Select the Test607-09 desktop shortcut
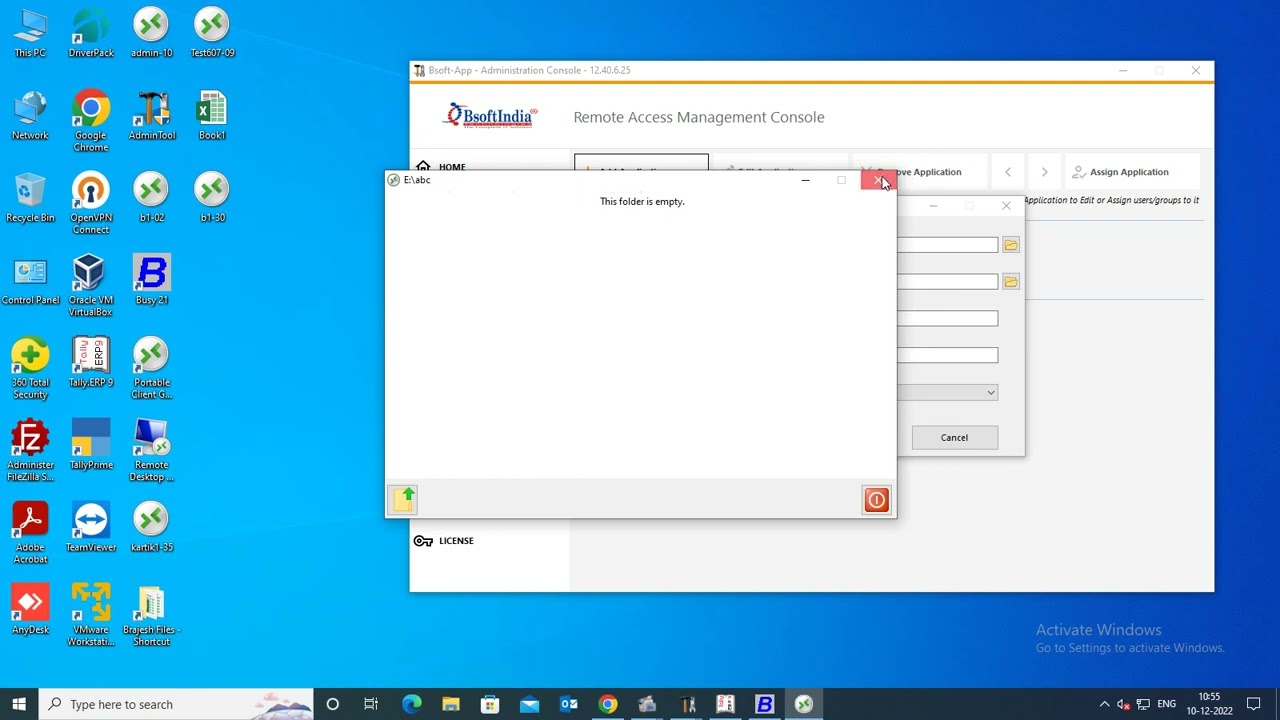The height and width of the screenshot is (720, 1280). 212,34
